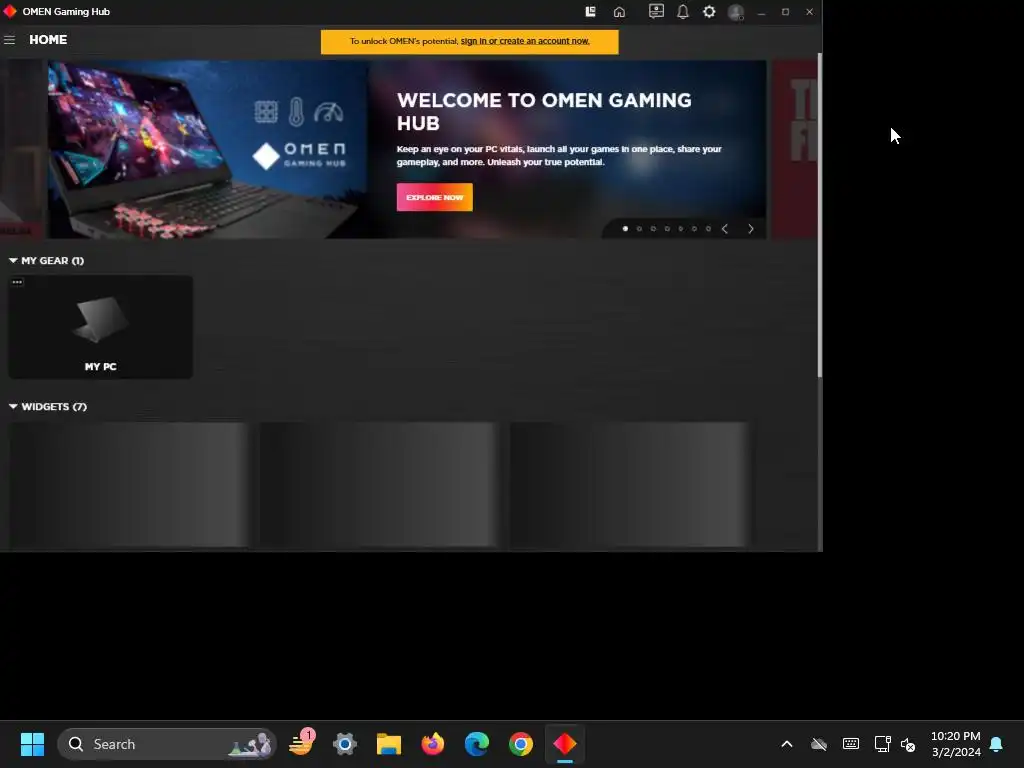Click the OMEN Gaming Hub app logo
Screen dimensions: 1024x768
(10, 11)
